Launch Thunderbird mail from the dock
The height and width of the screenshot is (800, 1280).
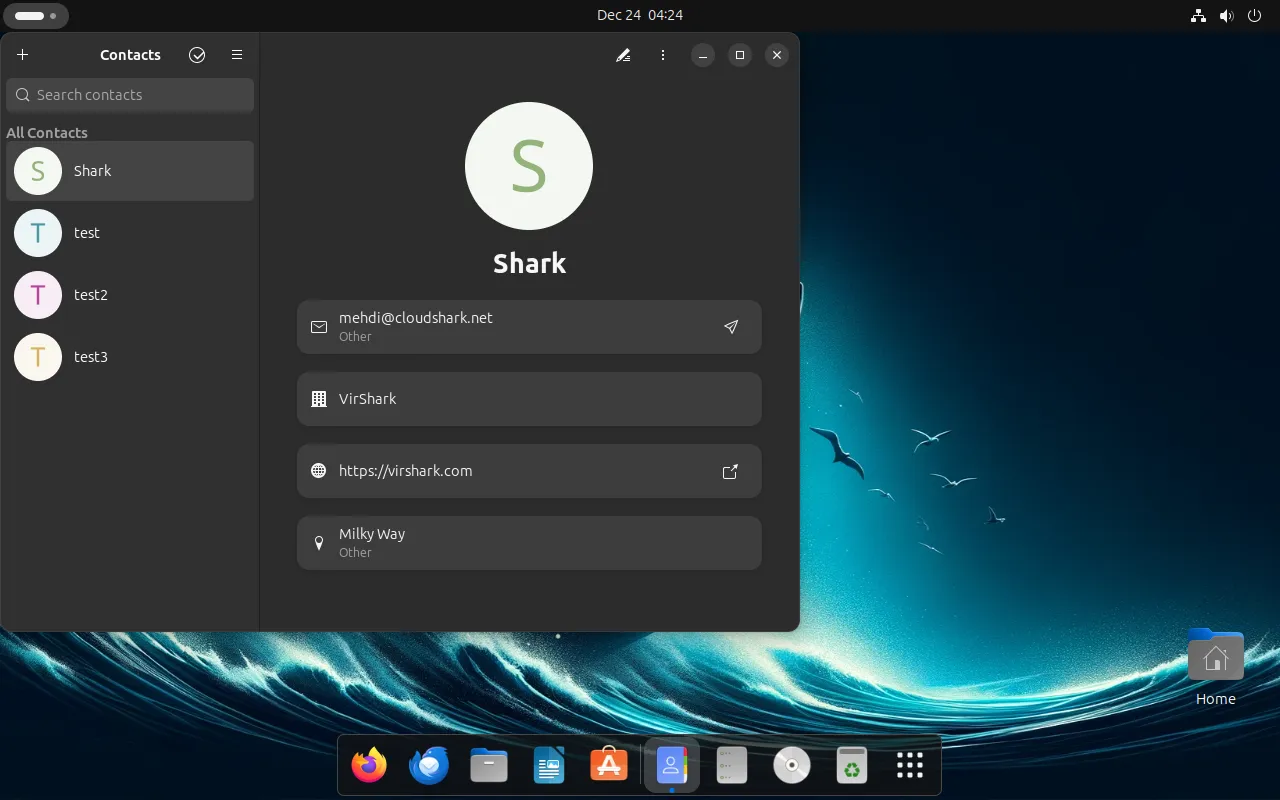pyautogui.click(x=429, y=766)
